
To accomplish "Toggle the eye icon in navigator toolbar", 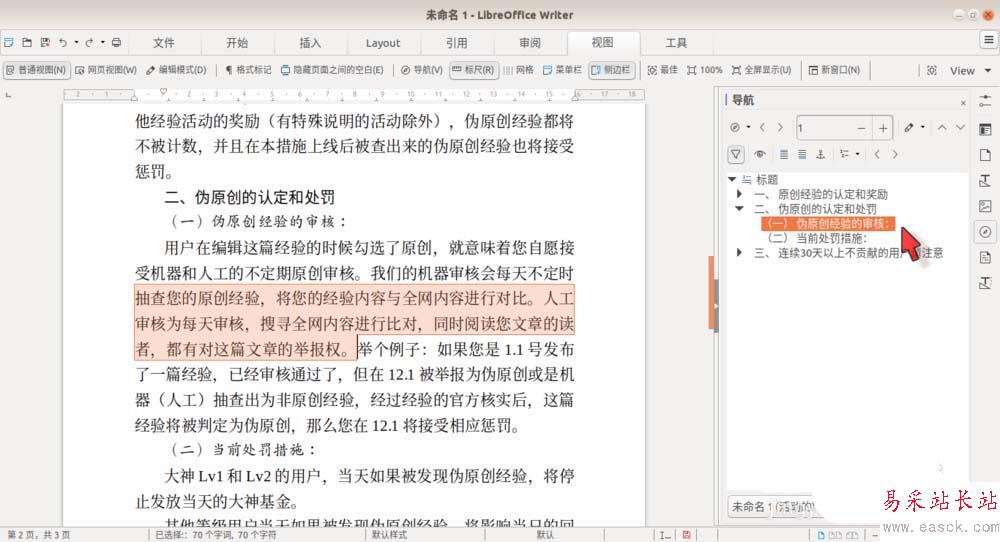I will coord(760,154).
